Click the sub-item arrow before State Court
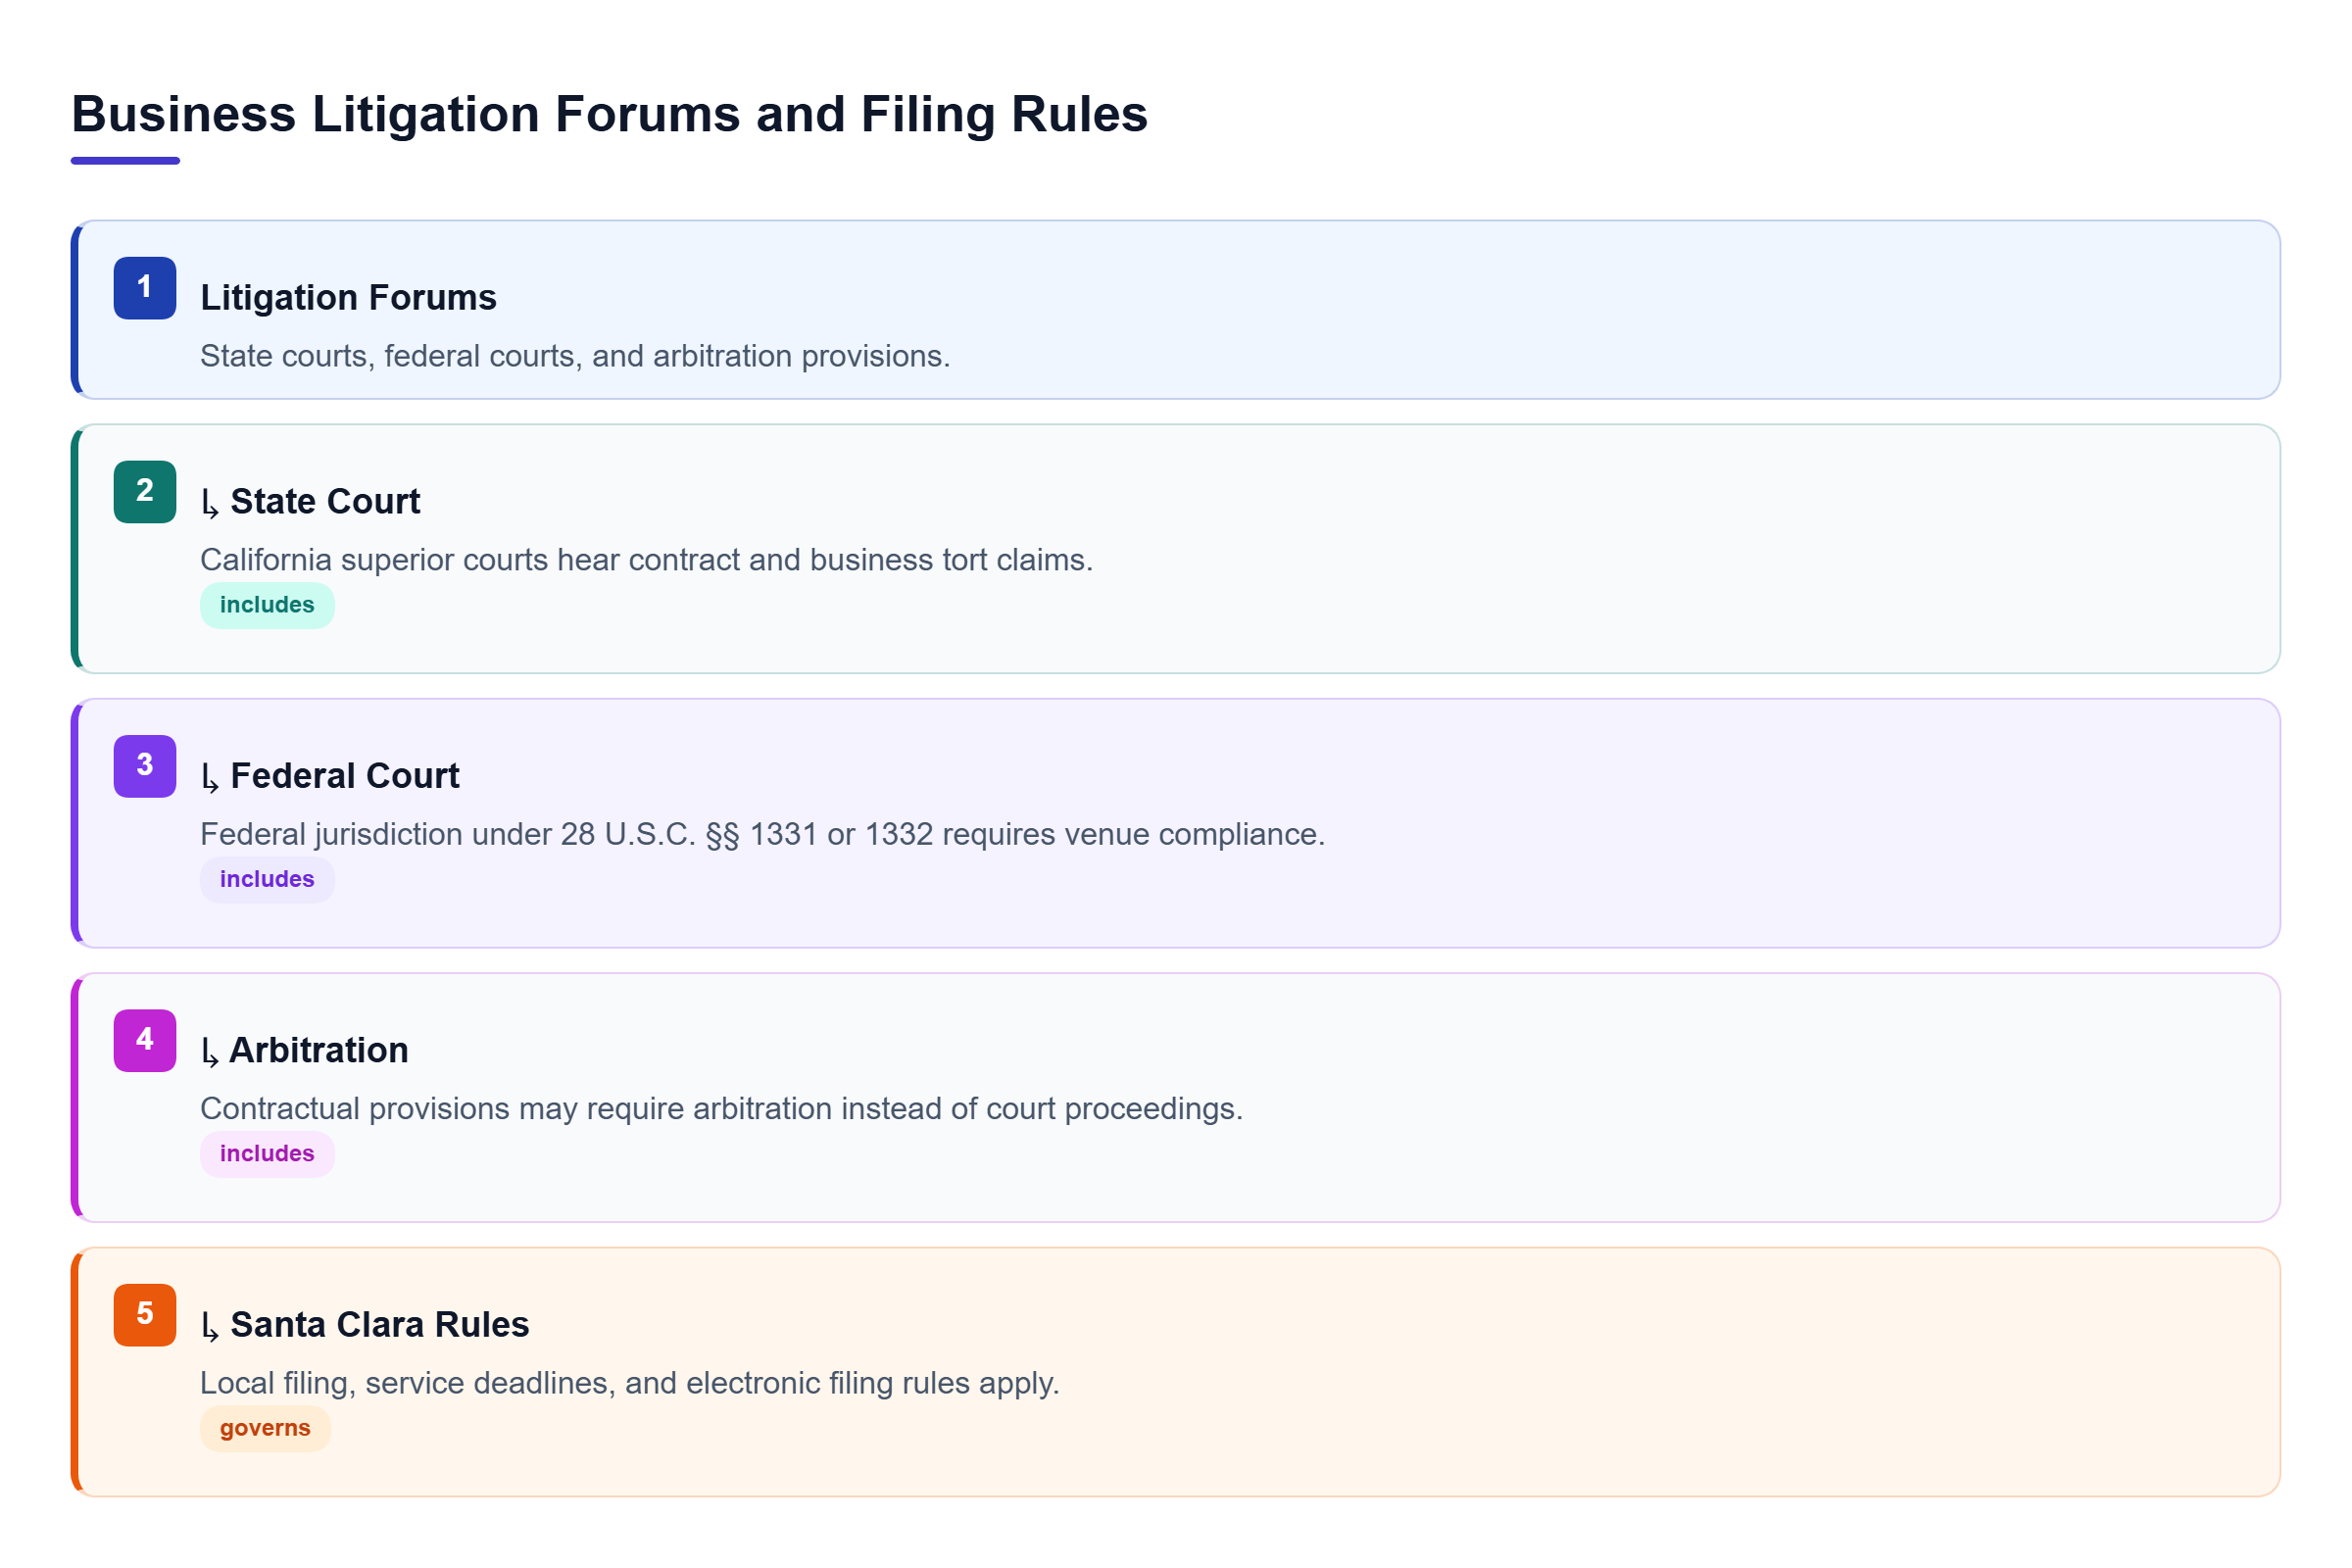The image size is (2352, 1568). coord(210,504)
